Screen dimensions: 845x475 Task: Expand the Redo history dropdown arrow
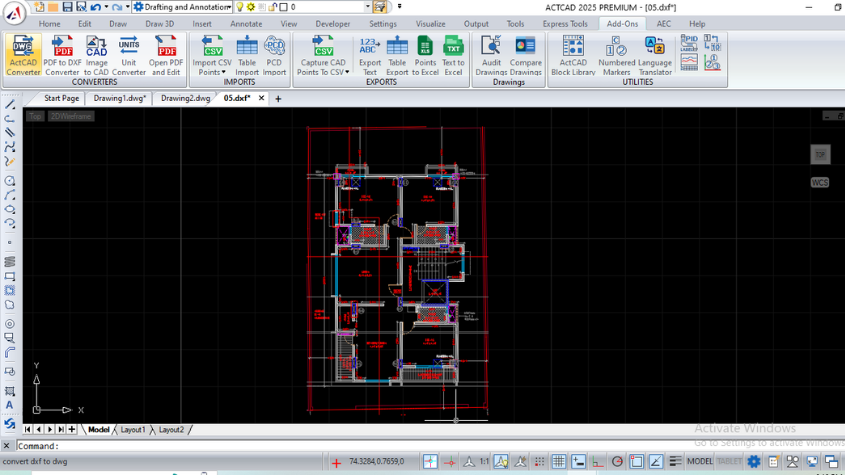pos(128,7)
